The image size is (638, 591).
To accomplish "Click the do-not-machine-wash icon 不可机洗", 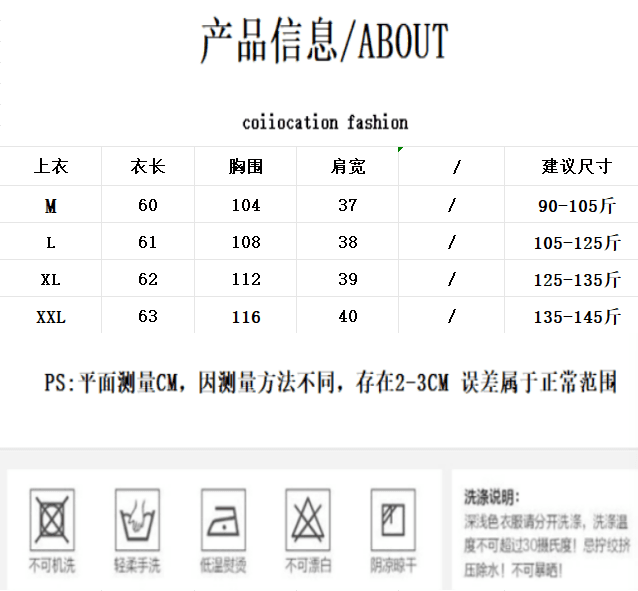I will [x=52, y=520].
